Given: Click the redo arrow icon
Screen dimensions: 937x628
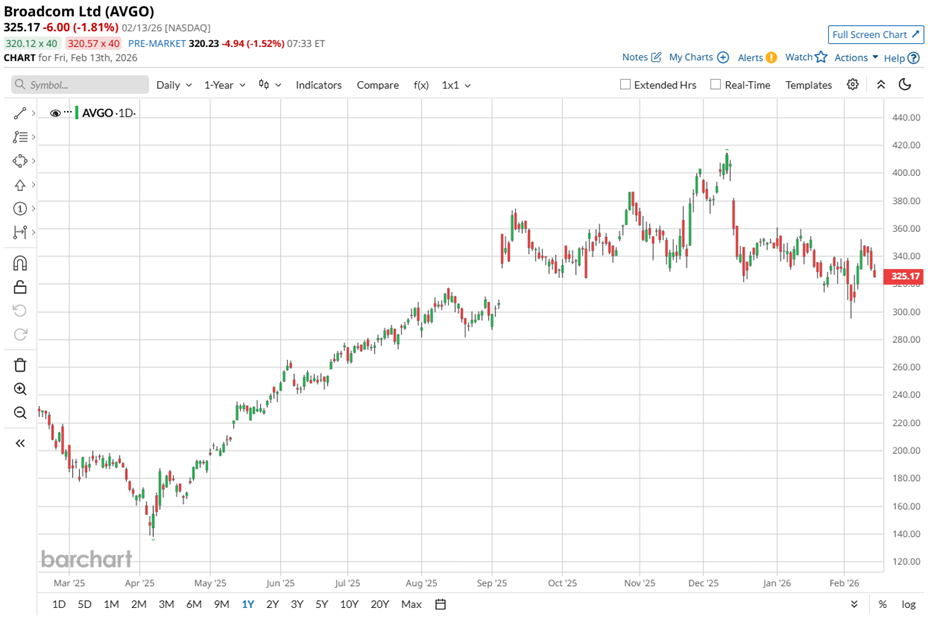Looking at the screenshot, I should tap(20, 335).
